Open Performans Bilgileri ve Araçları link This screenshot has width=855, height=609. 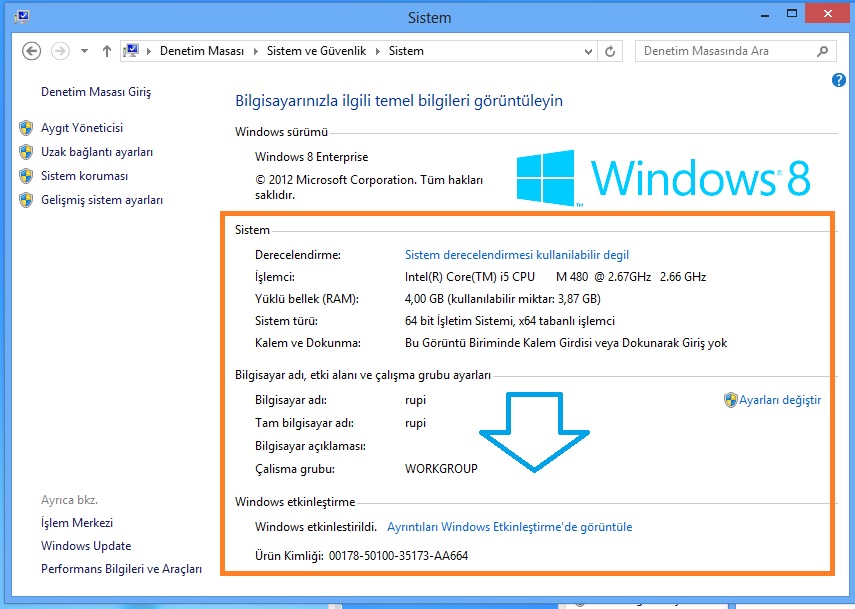pos(122,569)
